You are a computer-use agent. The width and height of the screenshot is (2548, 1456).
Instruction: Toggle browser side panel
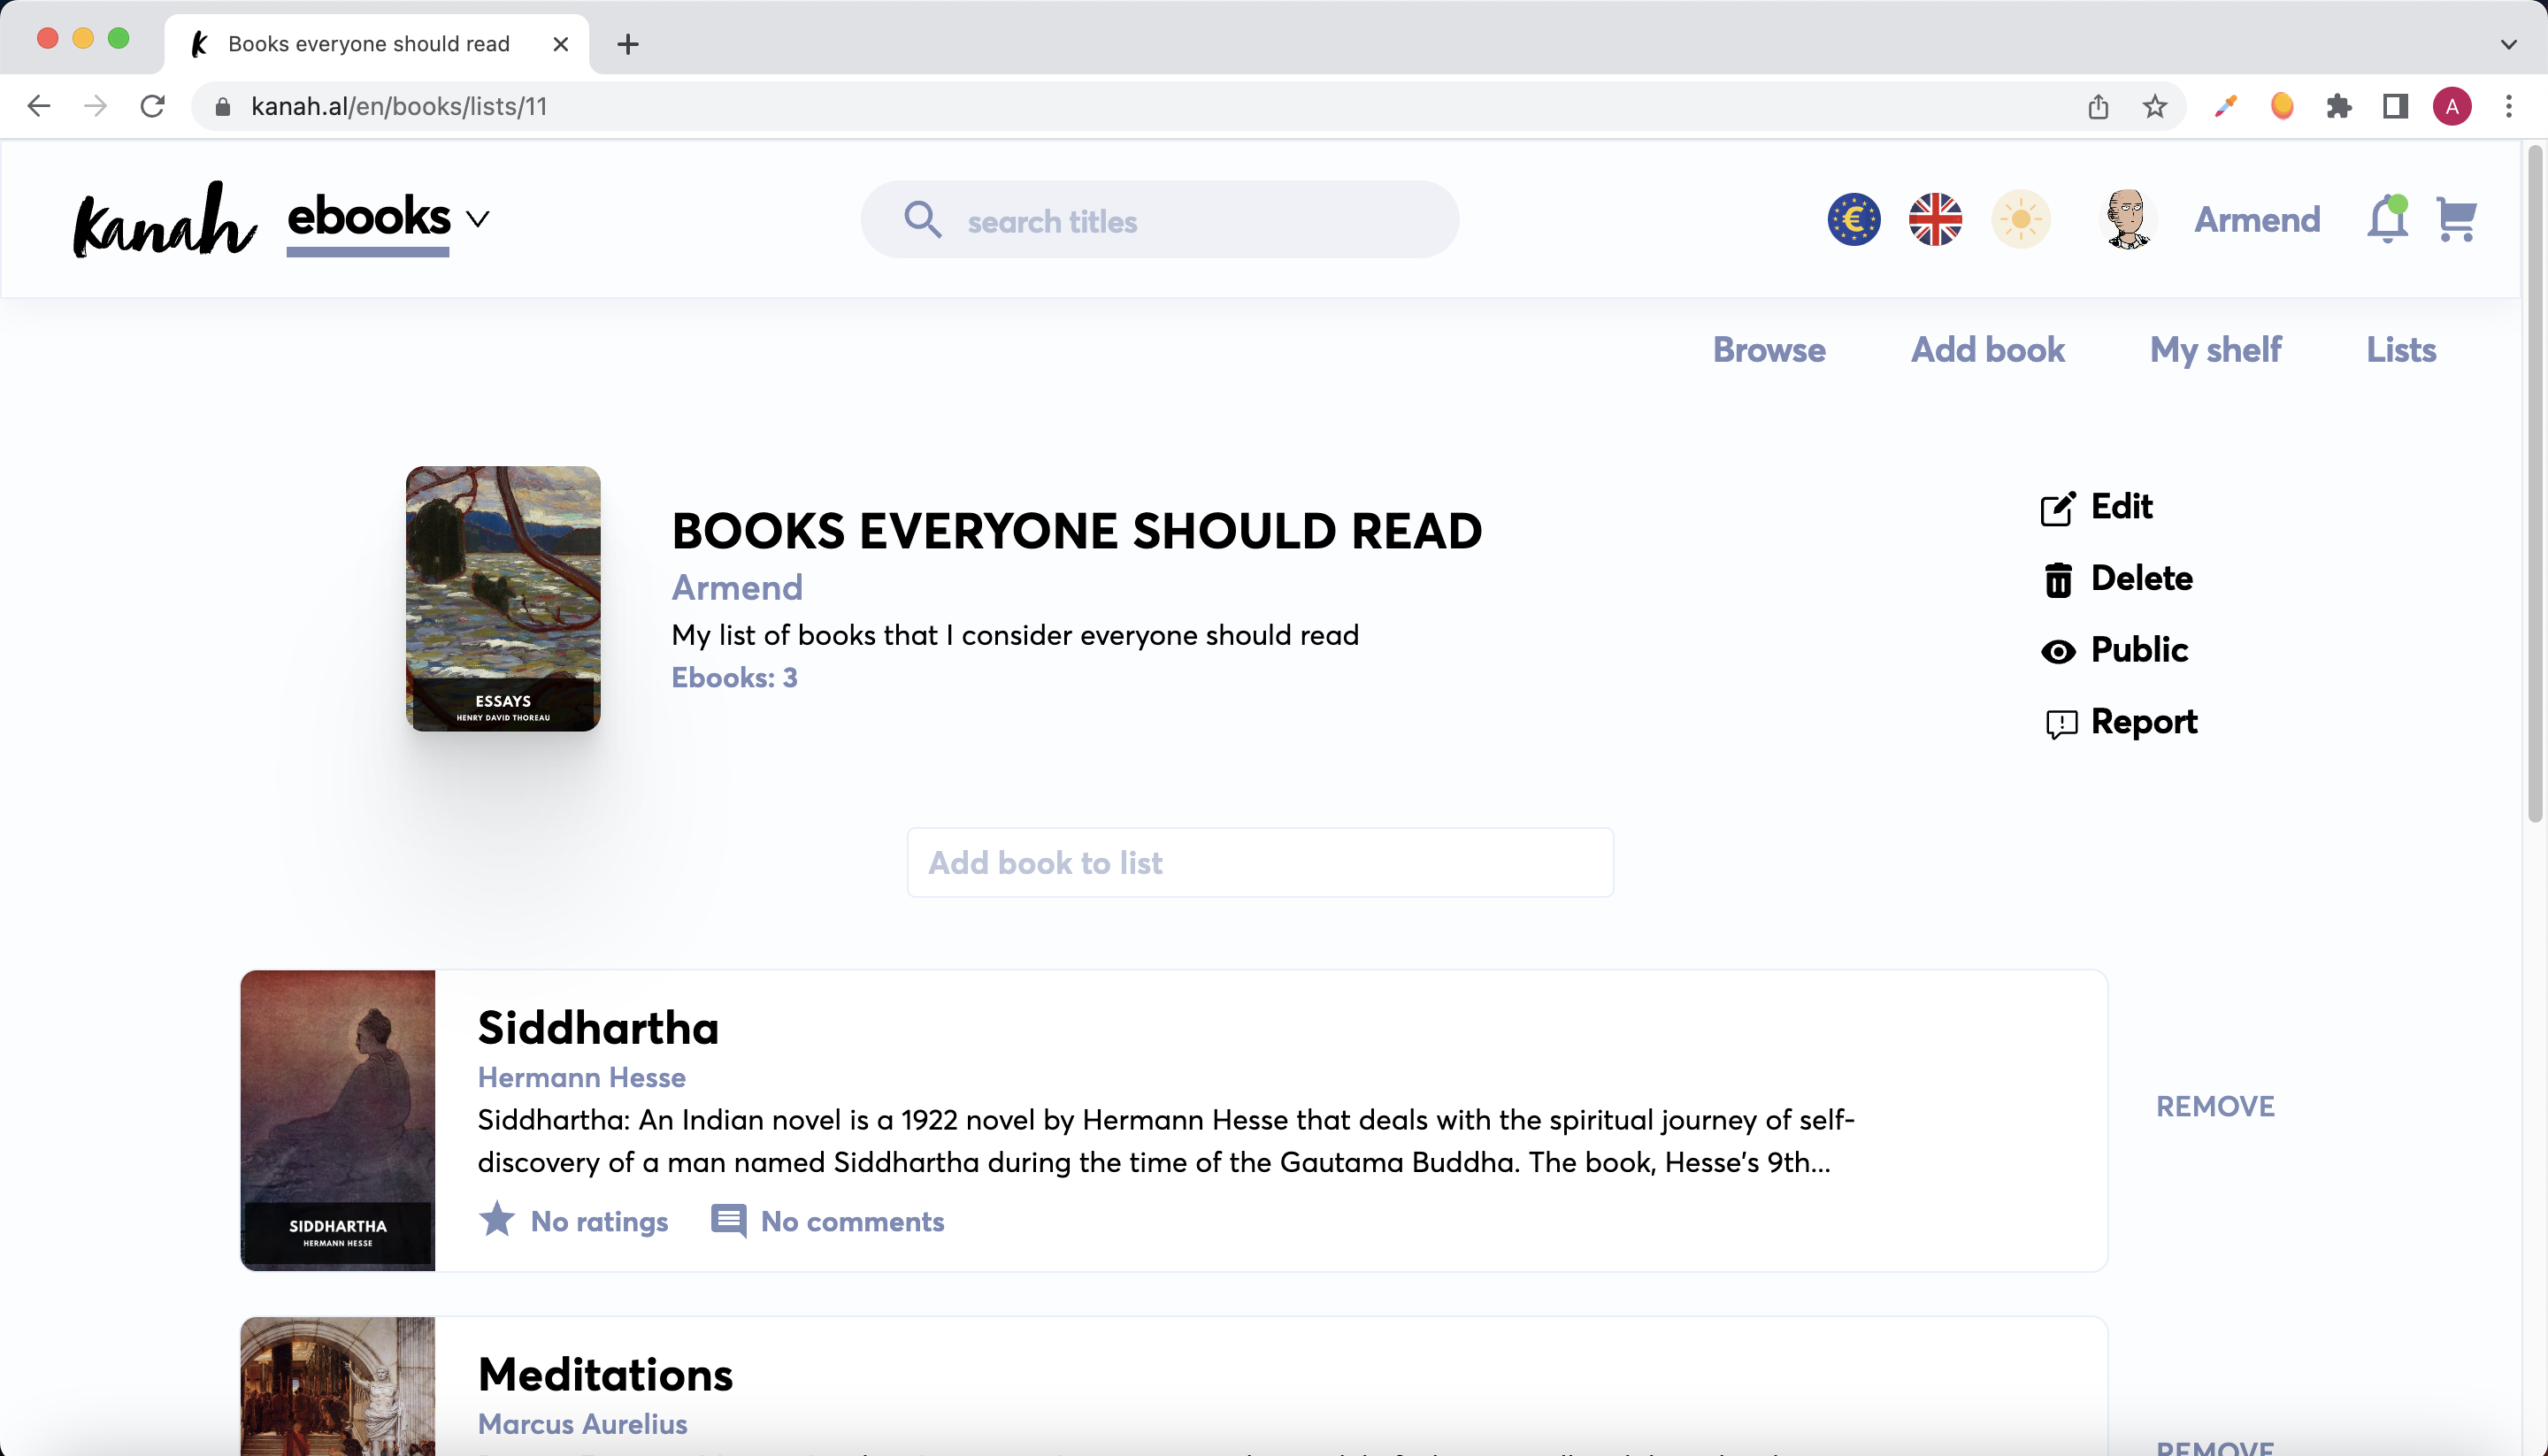click(2394, 106)
